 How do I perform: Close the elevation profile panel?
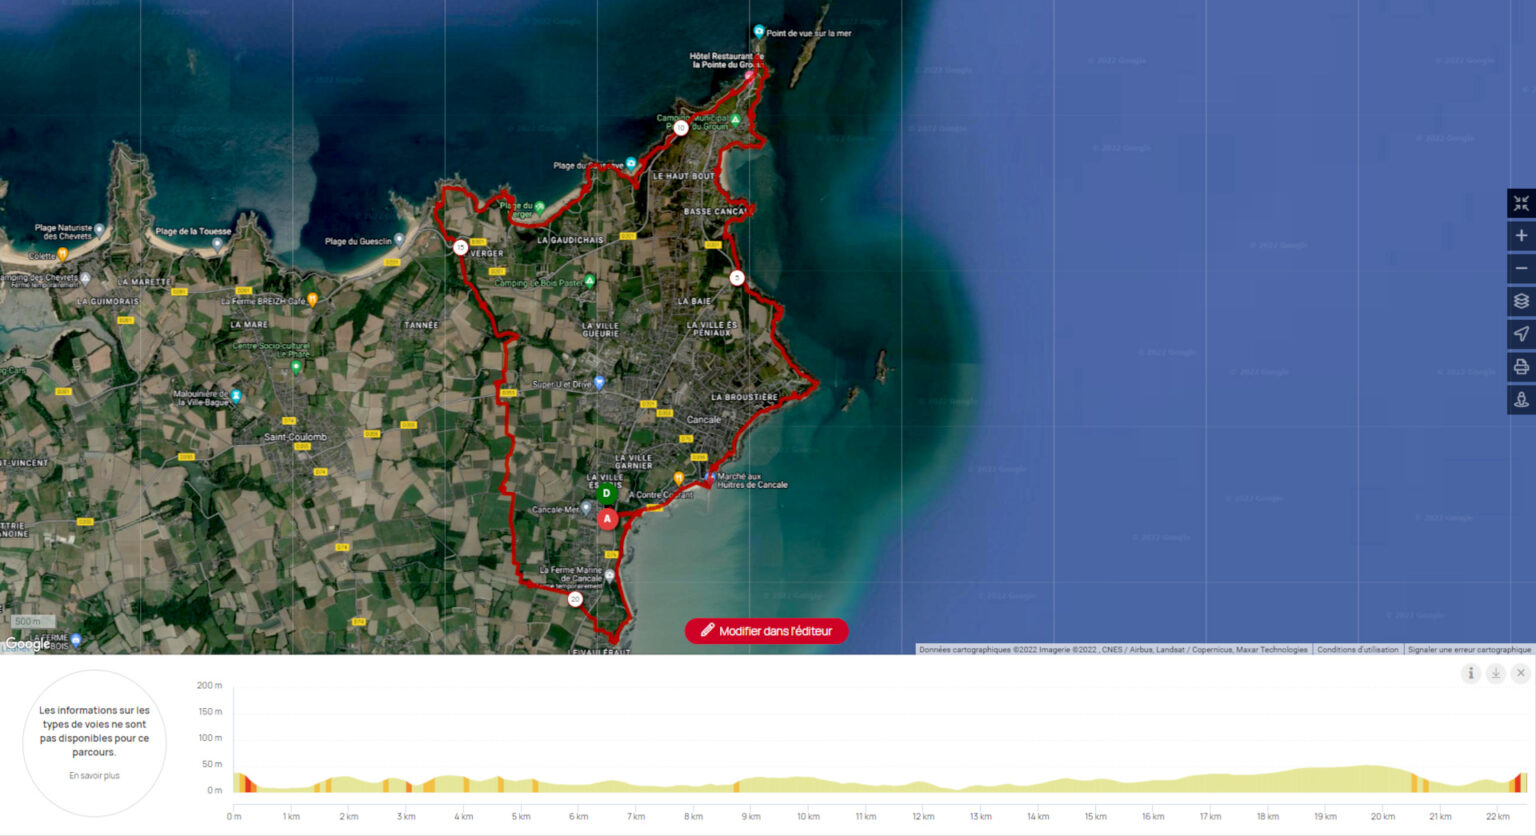[1520, 673]
